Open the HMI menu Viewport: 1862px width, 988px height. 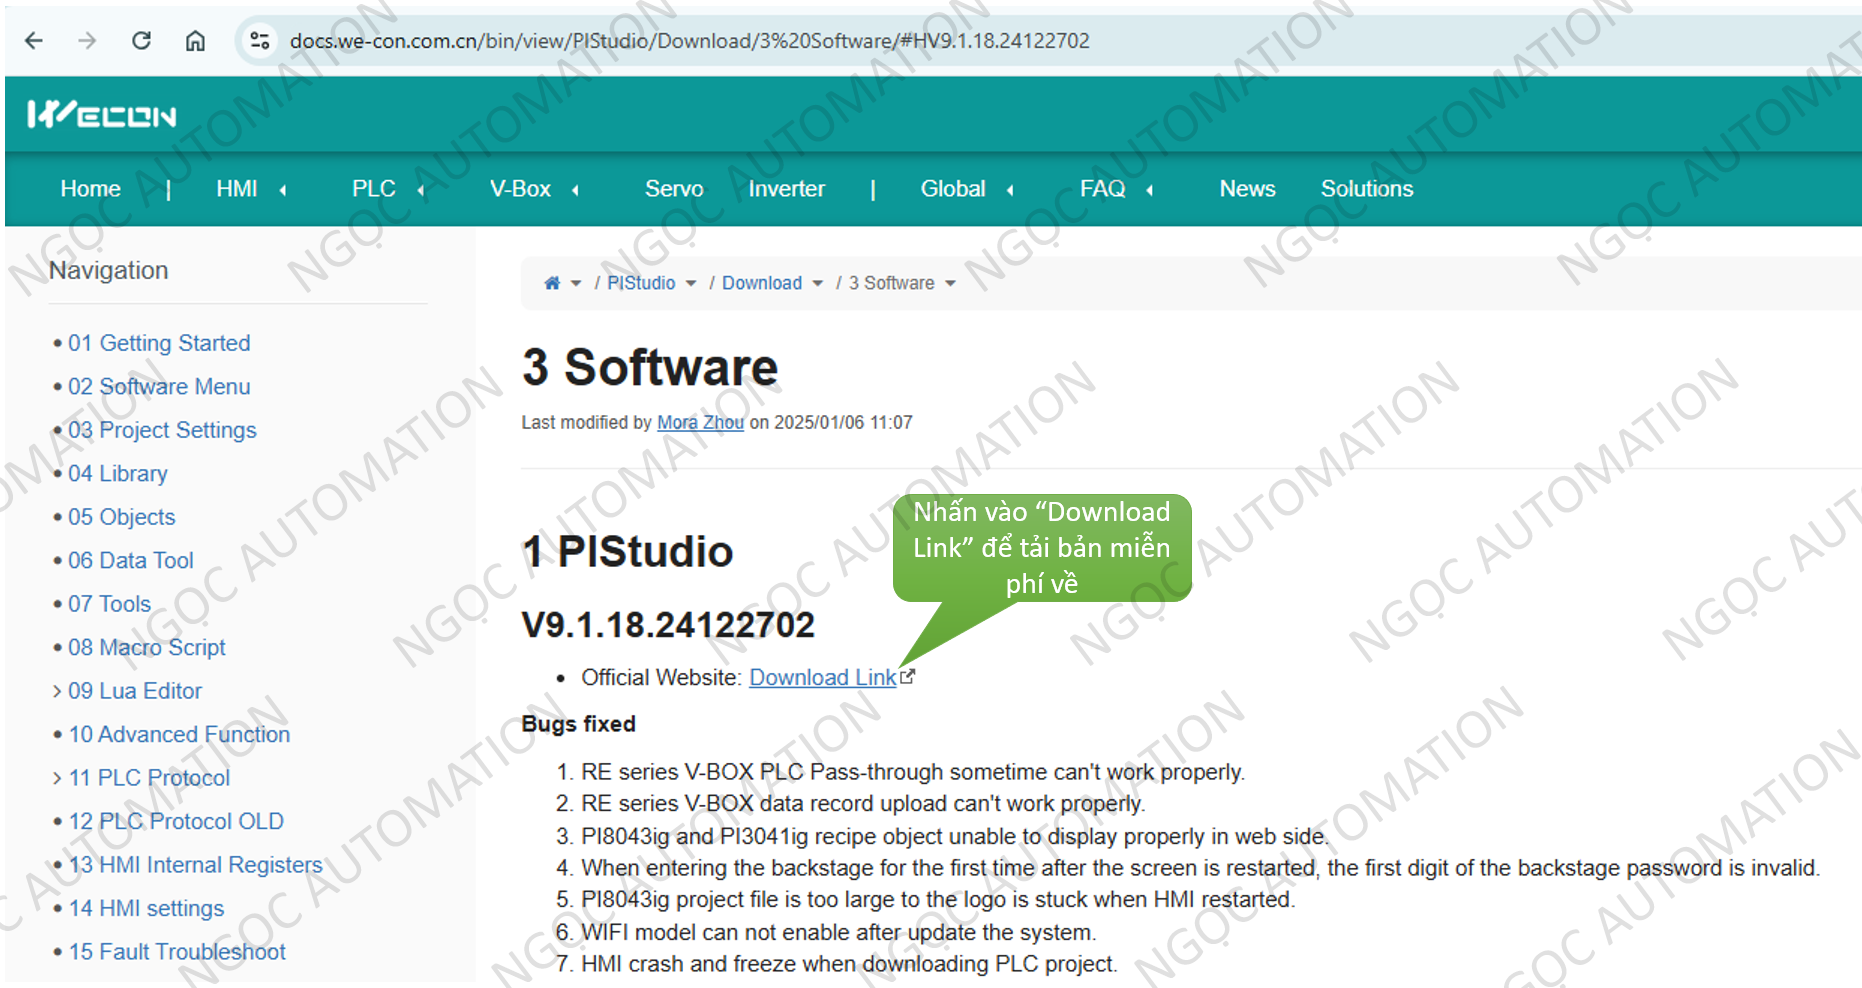(x=237, y=189)
